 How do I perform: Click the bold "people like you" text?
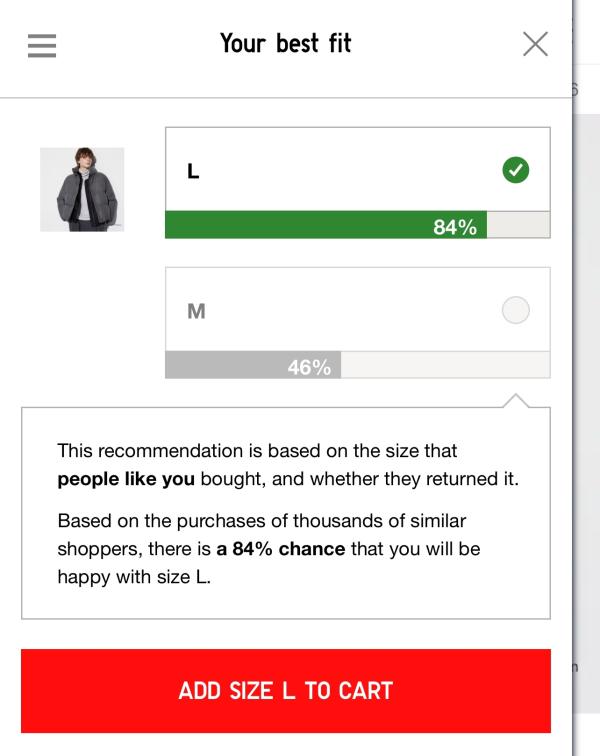coord(126,479)
